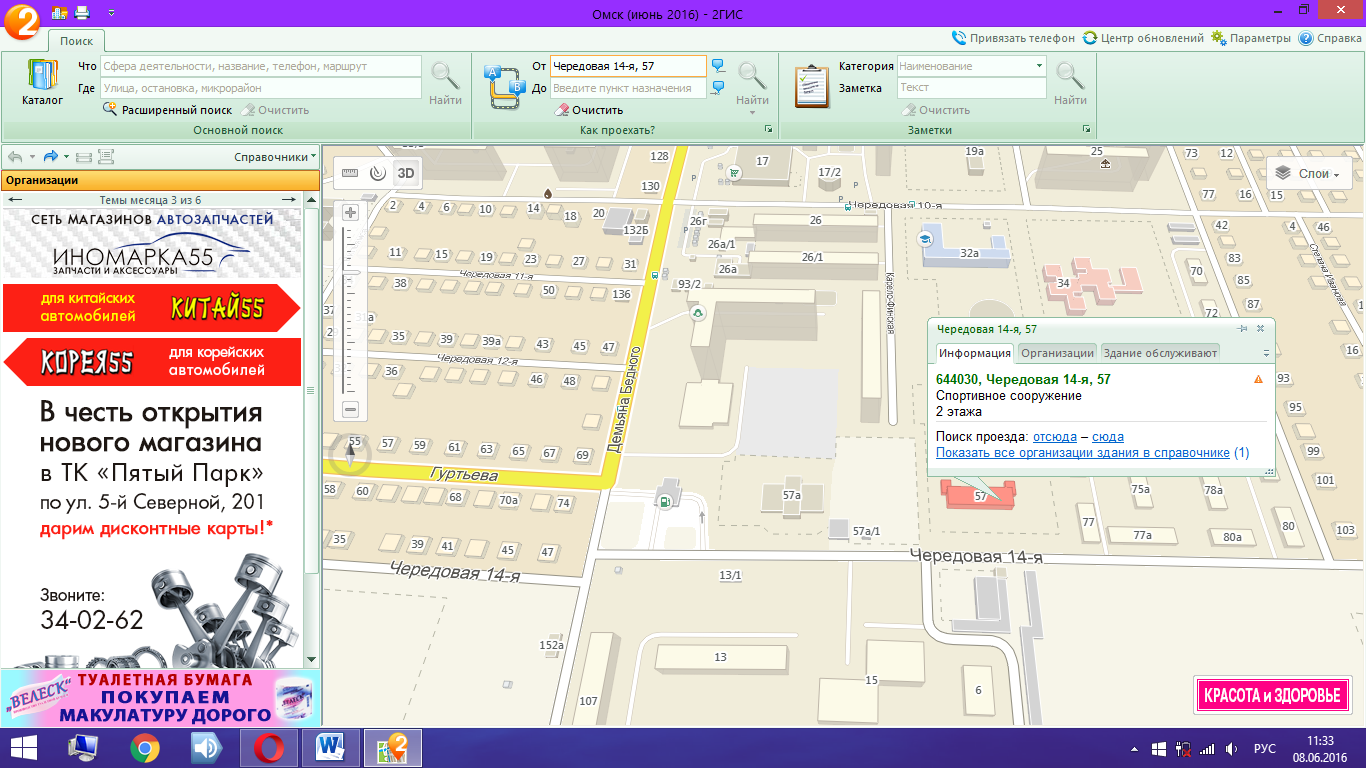
Task: Go forward with the blue arrow
Action: (50, 157)
